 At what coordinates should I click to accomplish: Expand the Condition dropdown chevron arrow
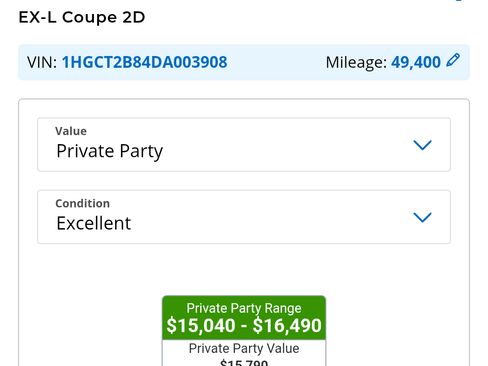(x=422, y=217)
